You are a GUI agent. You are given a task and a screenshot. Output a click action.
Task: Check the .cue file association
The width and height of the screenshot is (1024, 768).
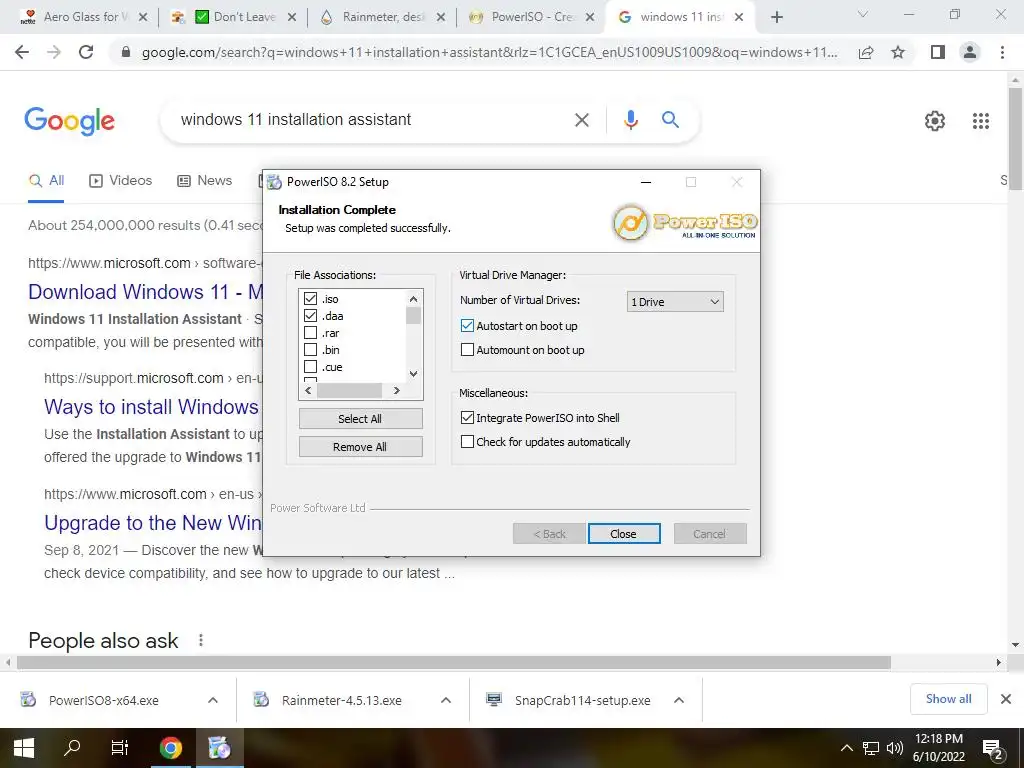click(x=310, y=367)
